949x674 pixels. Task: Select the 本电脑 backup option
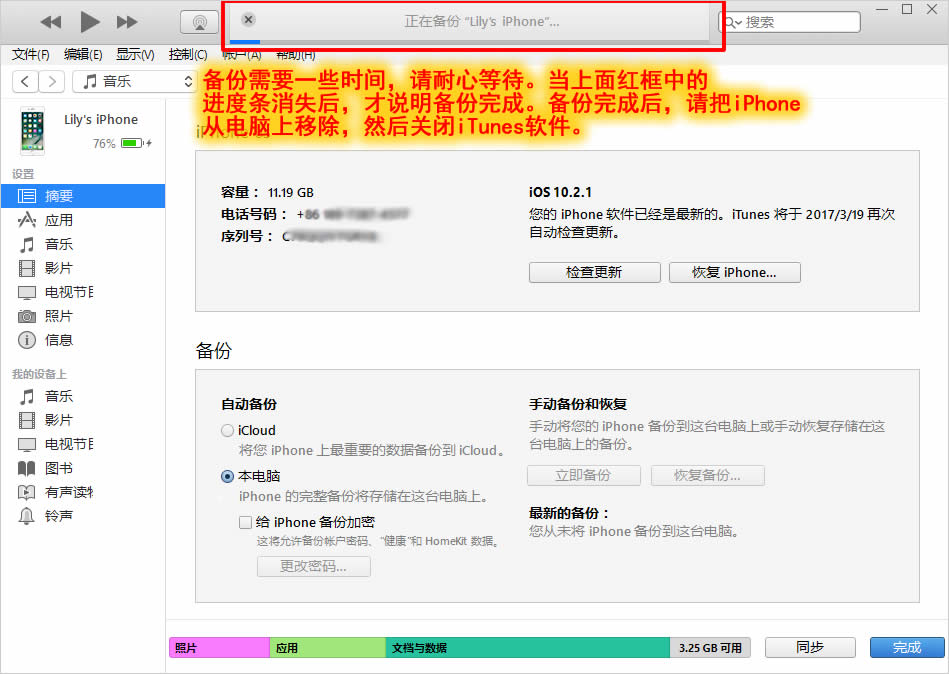coord(227,477)
